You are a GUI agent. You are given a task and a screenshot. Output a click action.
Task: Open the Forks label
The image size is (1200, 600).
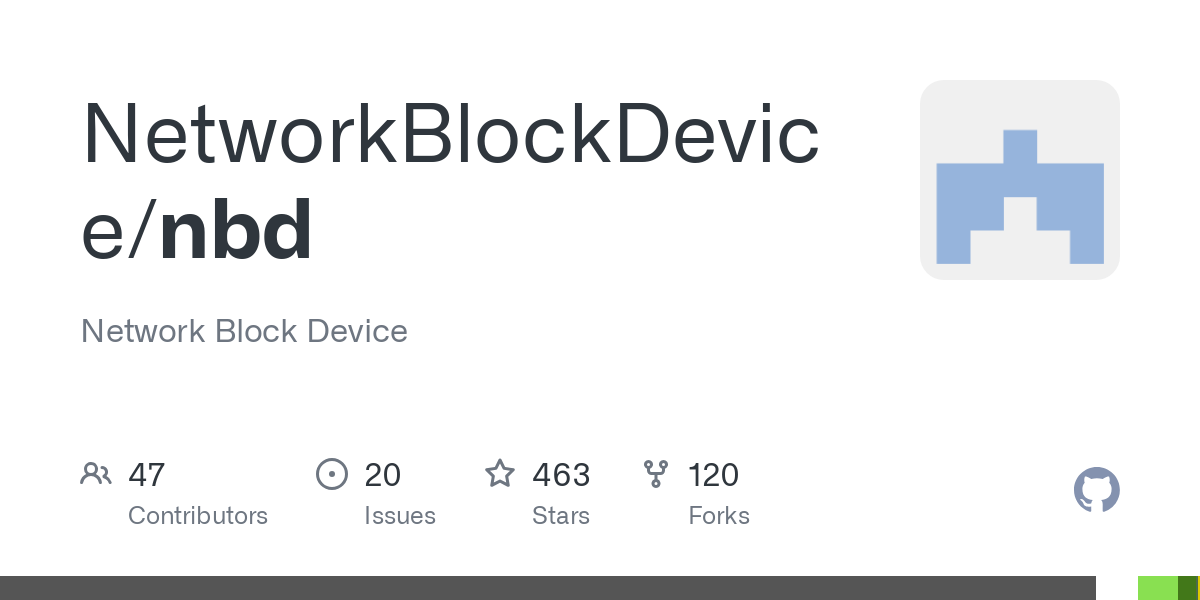pyautogui.click(x=719, y=516)
